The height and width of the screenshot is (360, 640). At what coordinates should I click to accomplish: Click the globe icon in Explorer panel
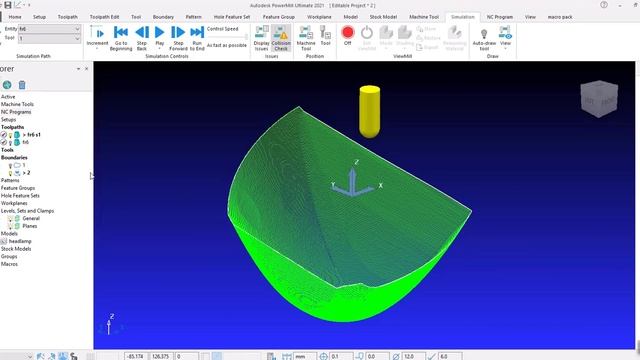coord(7,85)
